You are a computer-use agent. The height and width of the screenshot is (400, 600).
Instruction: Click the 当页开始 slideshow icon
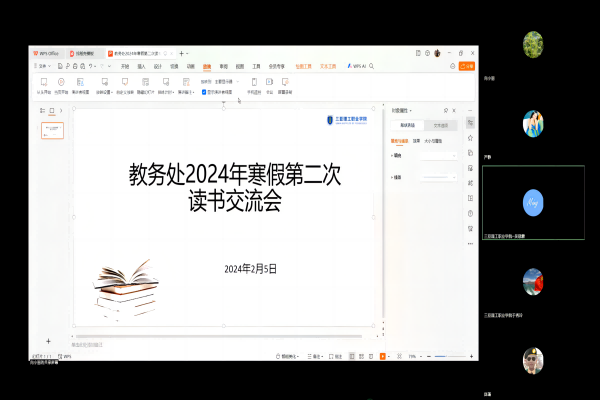[x=61, y=81]
